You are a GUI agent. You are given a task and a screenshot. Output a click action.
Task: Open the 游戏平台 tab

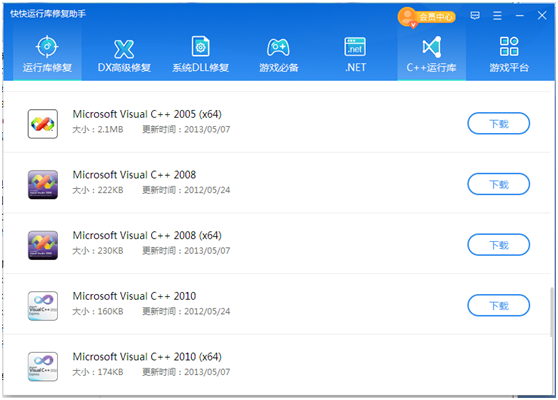[x=509, y=54]
